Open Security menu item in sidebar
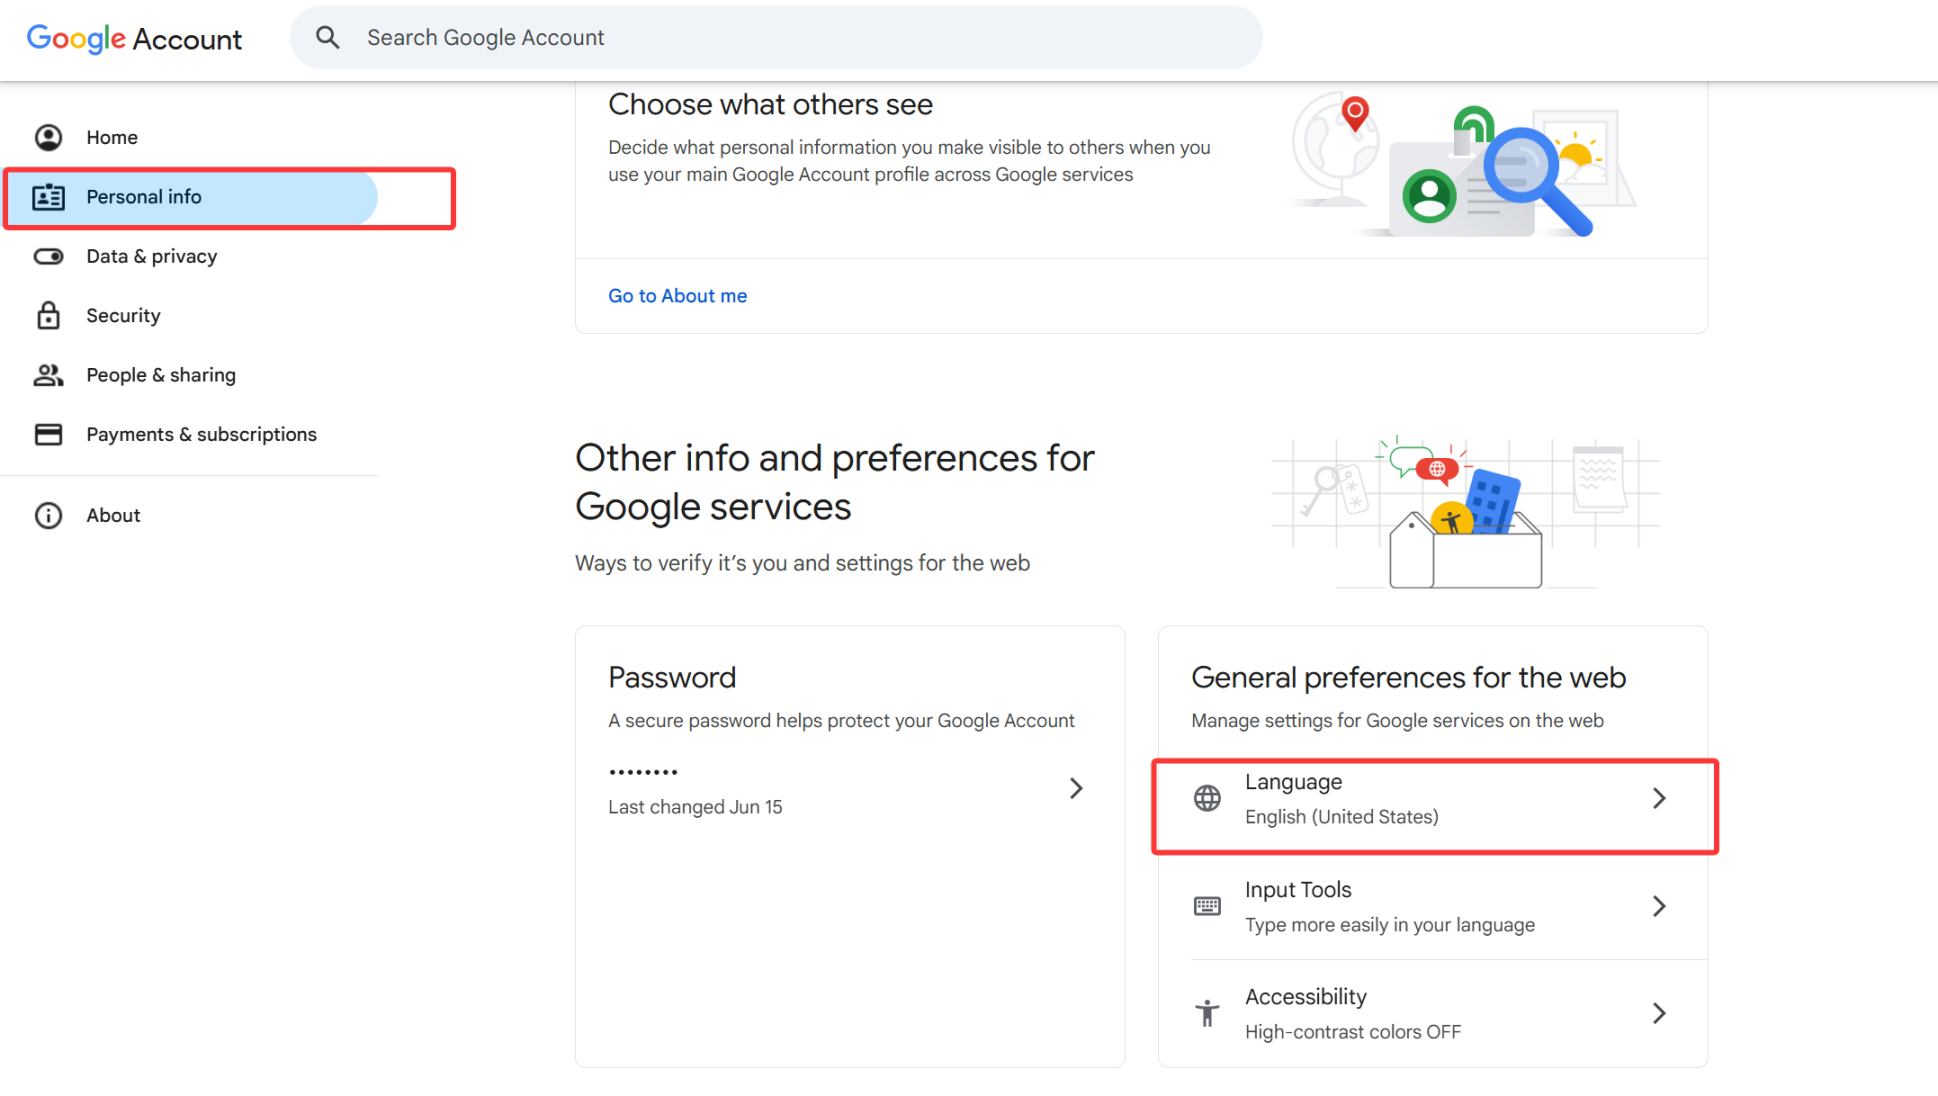The image size is (1938, 1096). click(x=123, y=316)
